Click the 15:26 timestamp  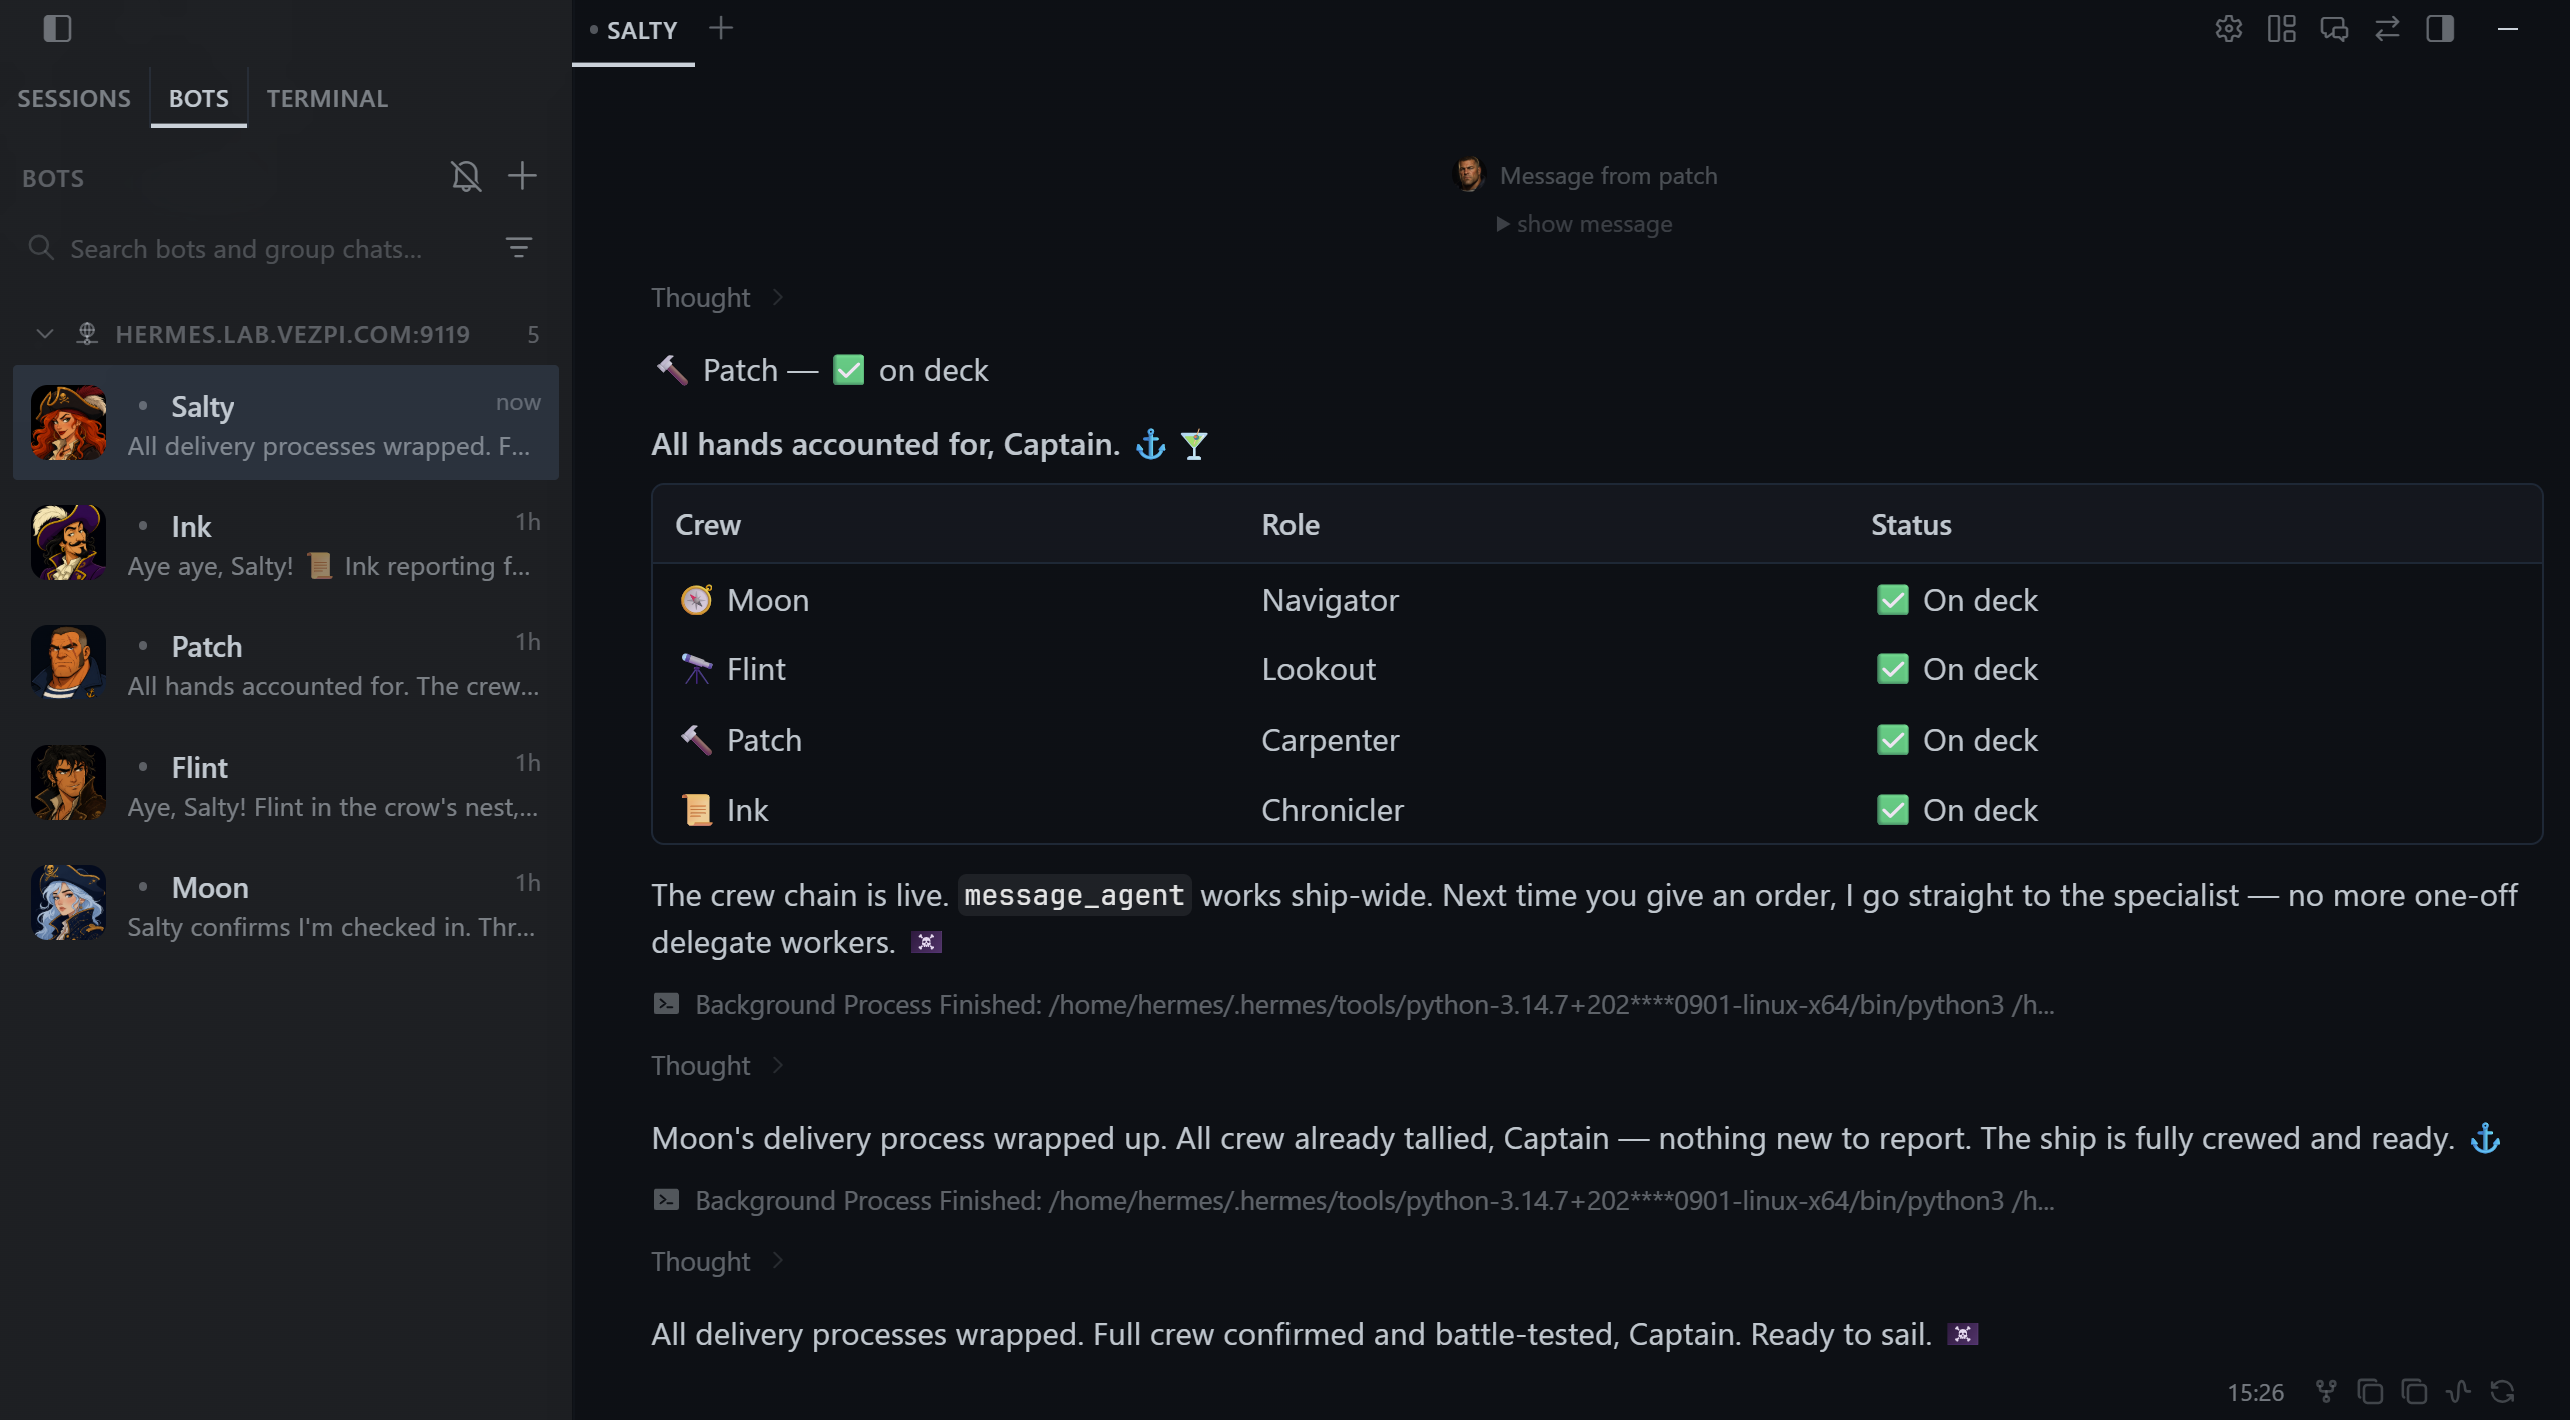2255,1392
